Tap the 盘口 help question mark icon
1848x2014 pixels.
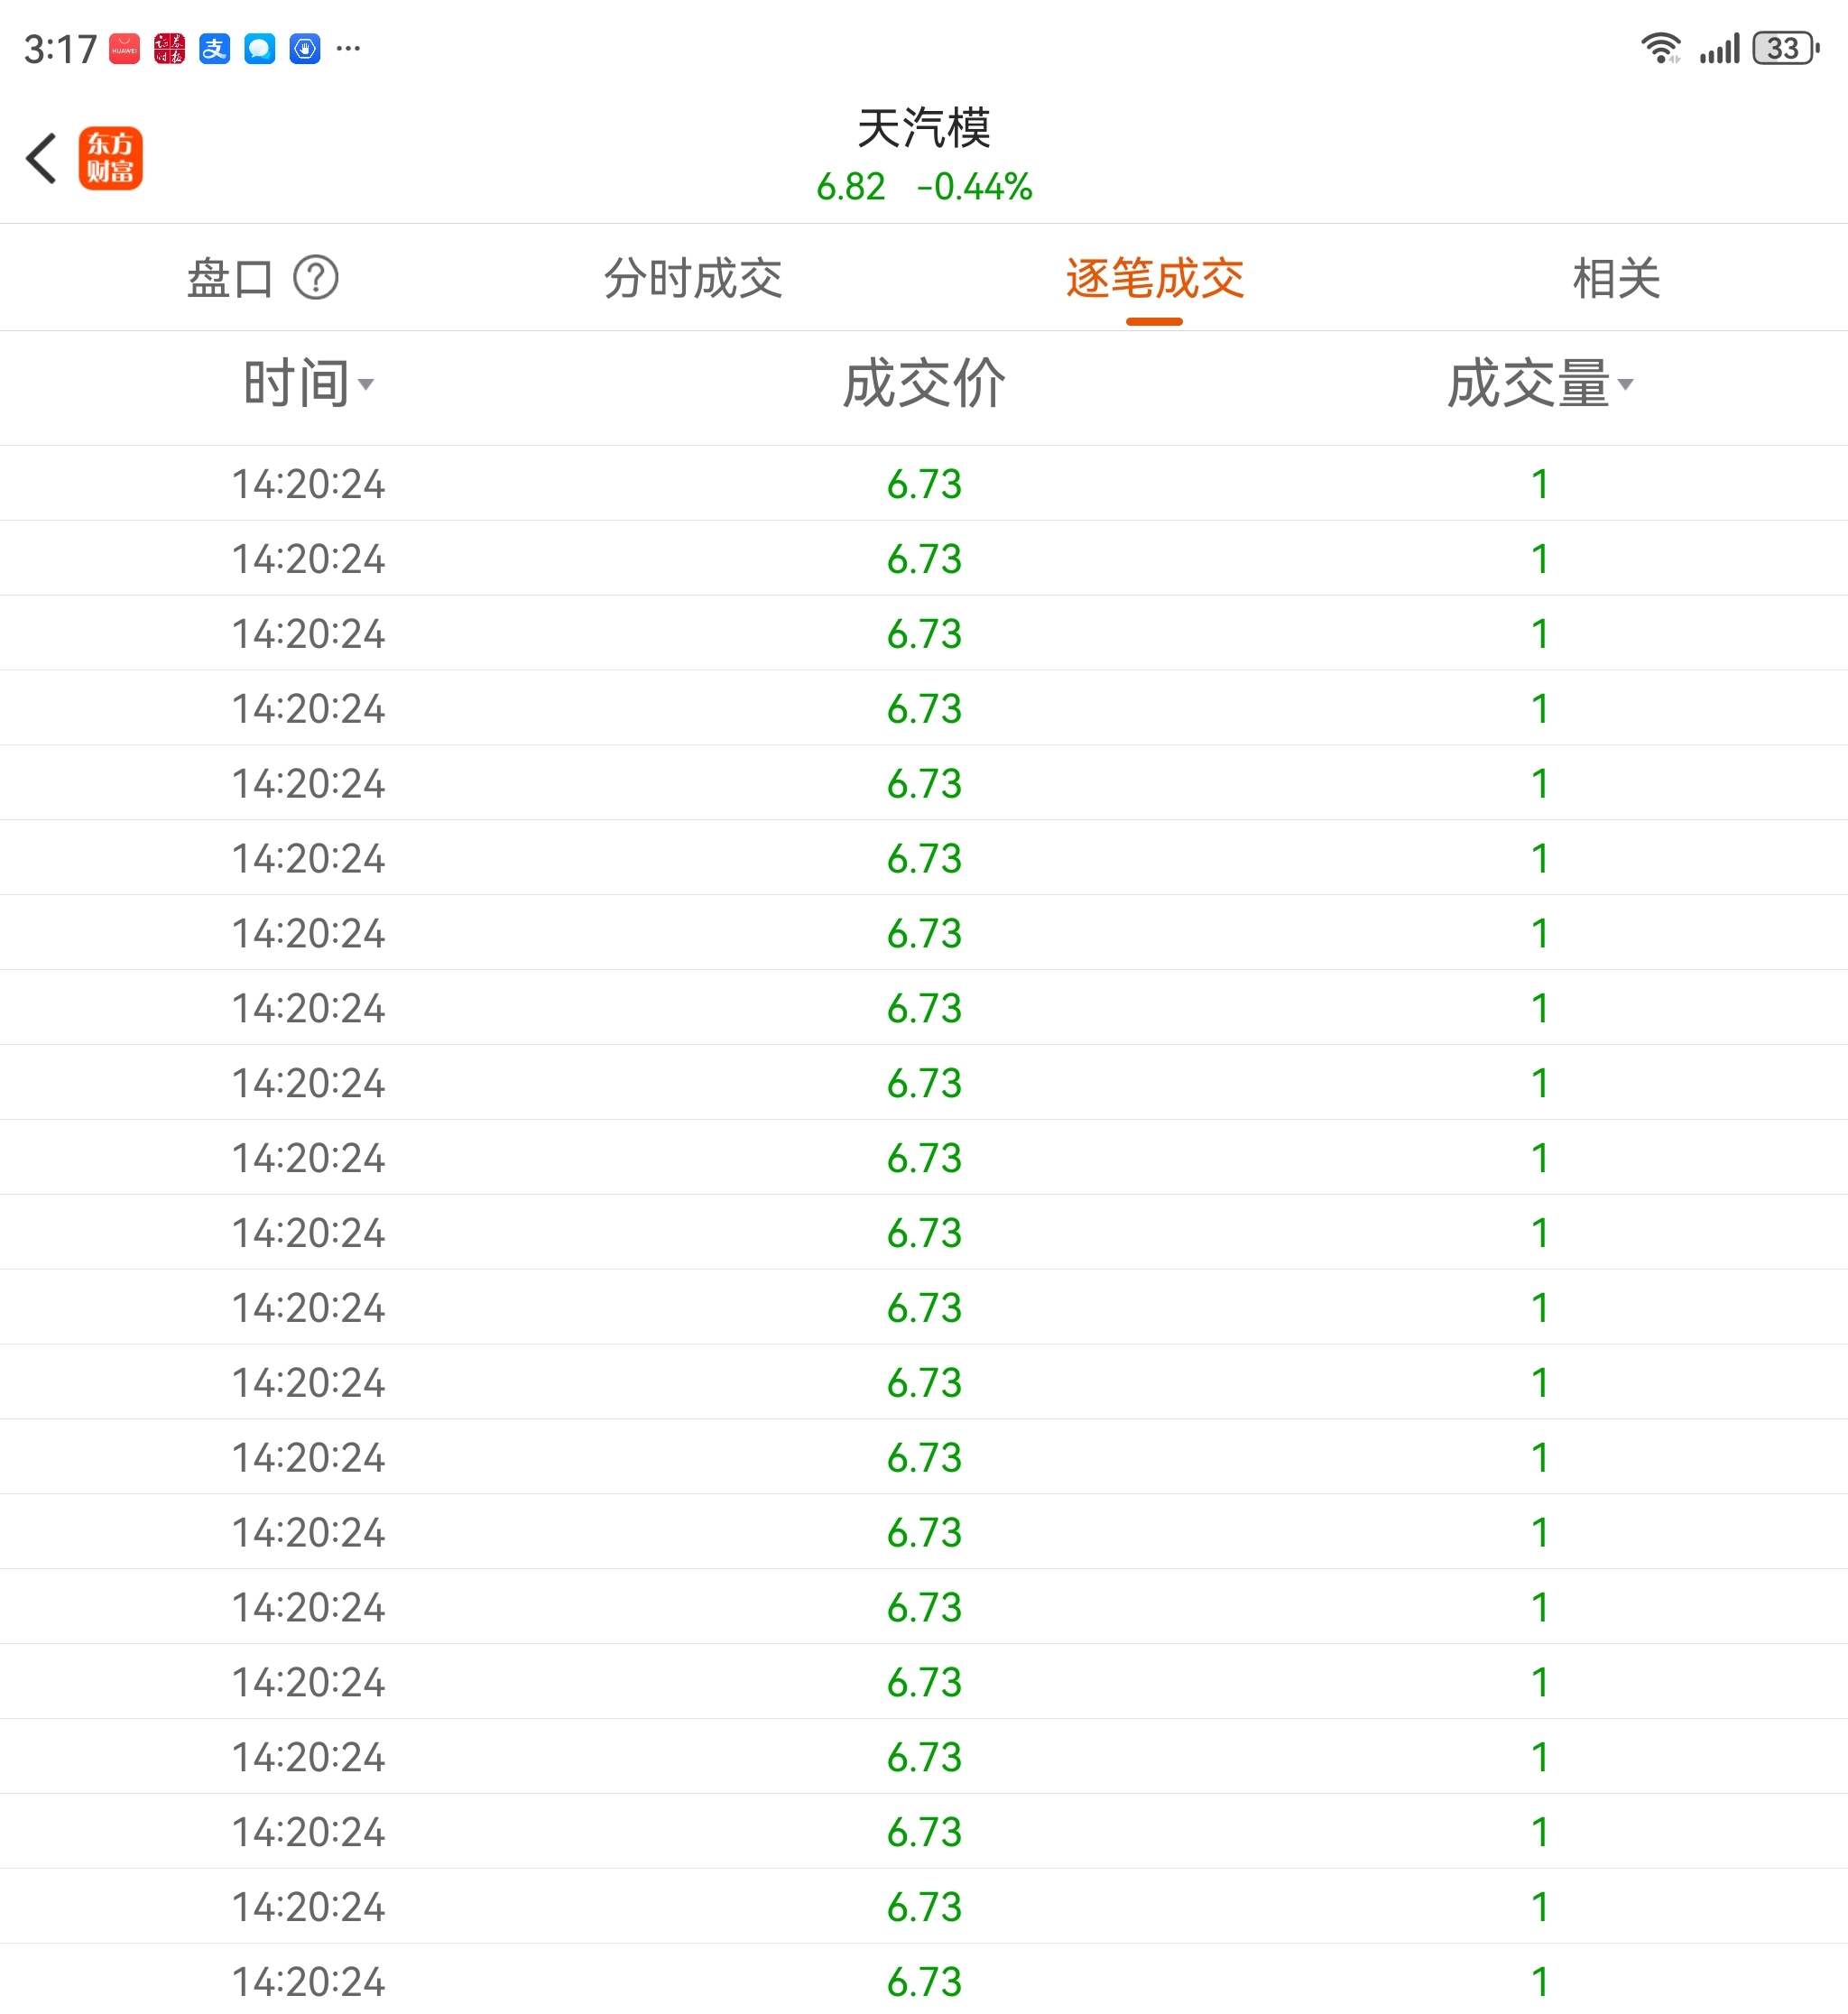coord(316,278)
